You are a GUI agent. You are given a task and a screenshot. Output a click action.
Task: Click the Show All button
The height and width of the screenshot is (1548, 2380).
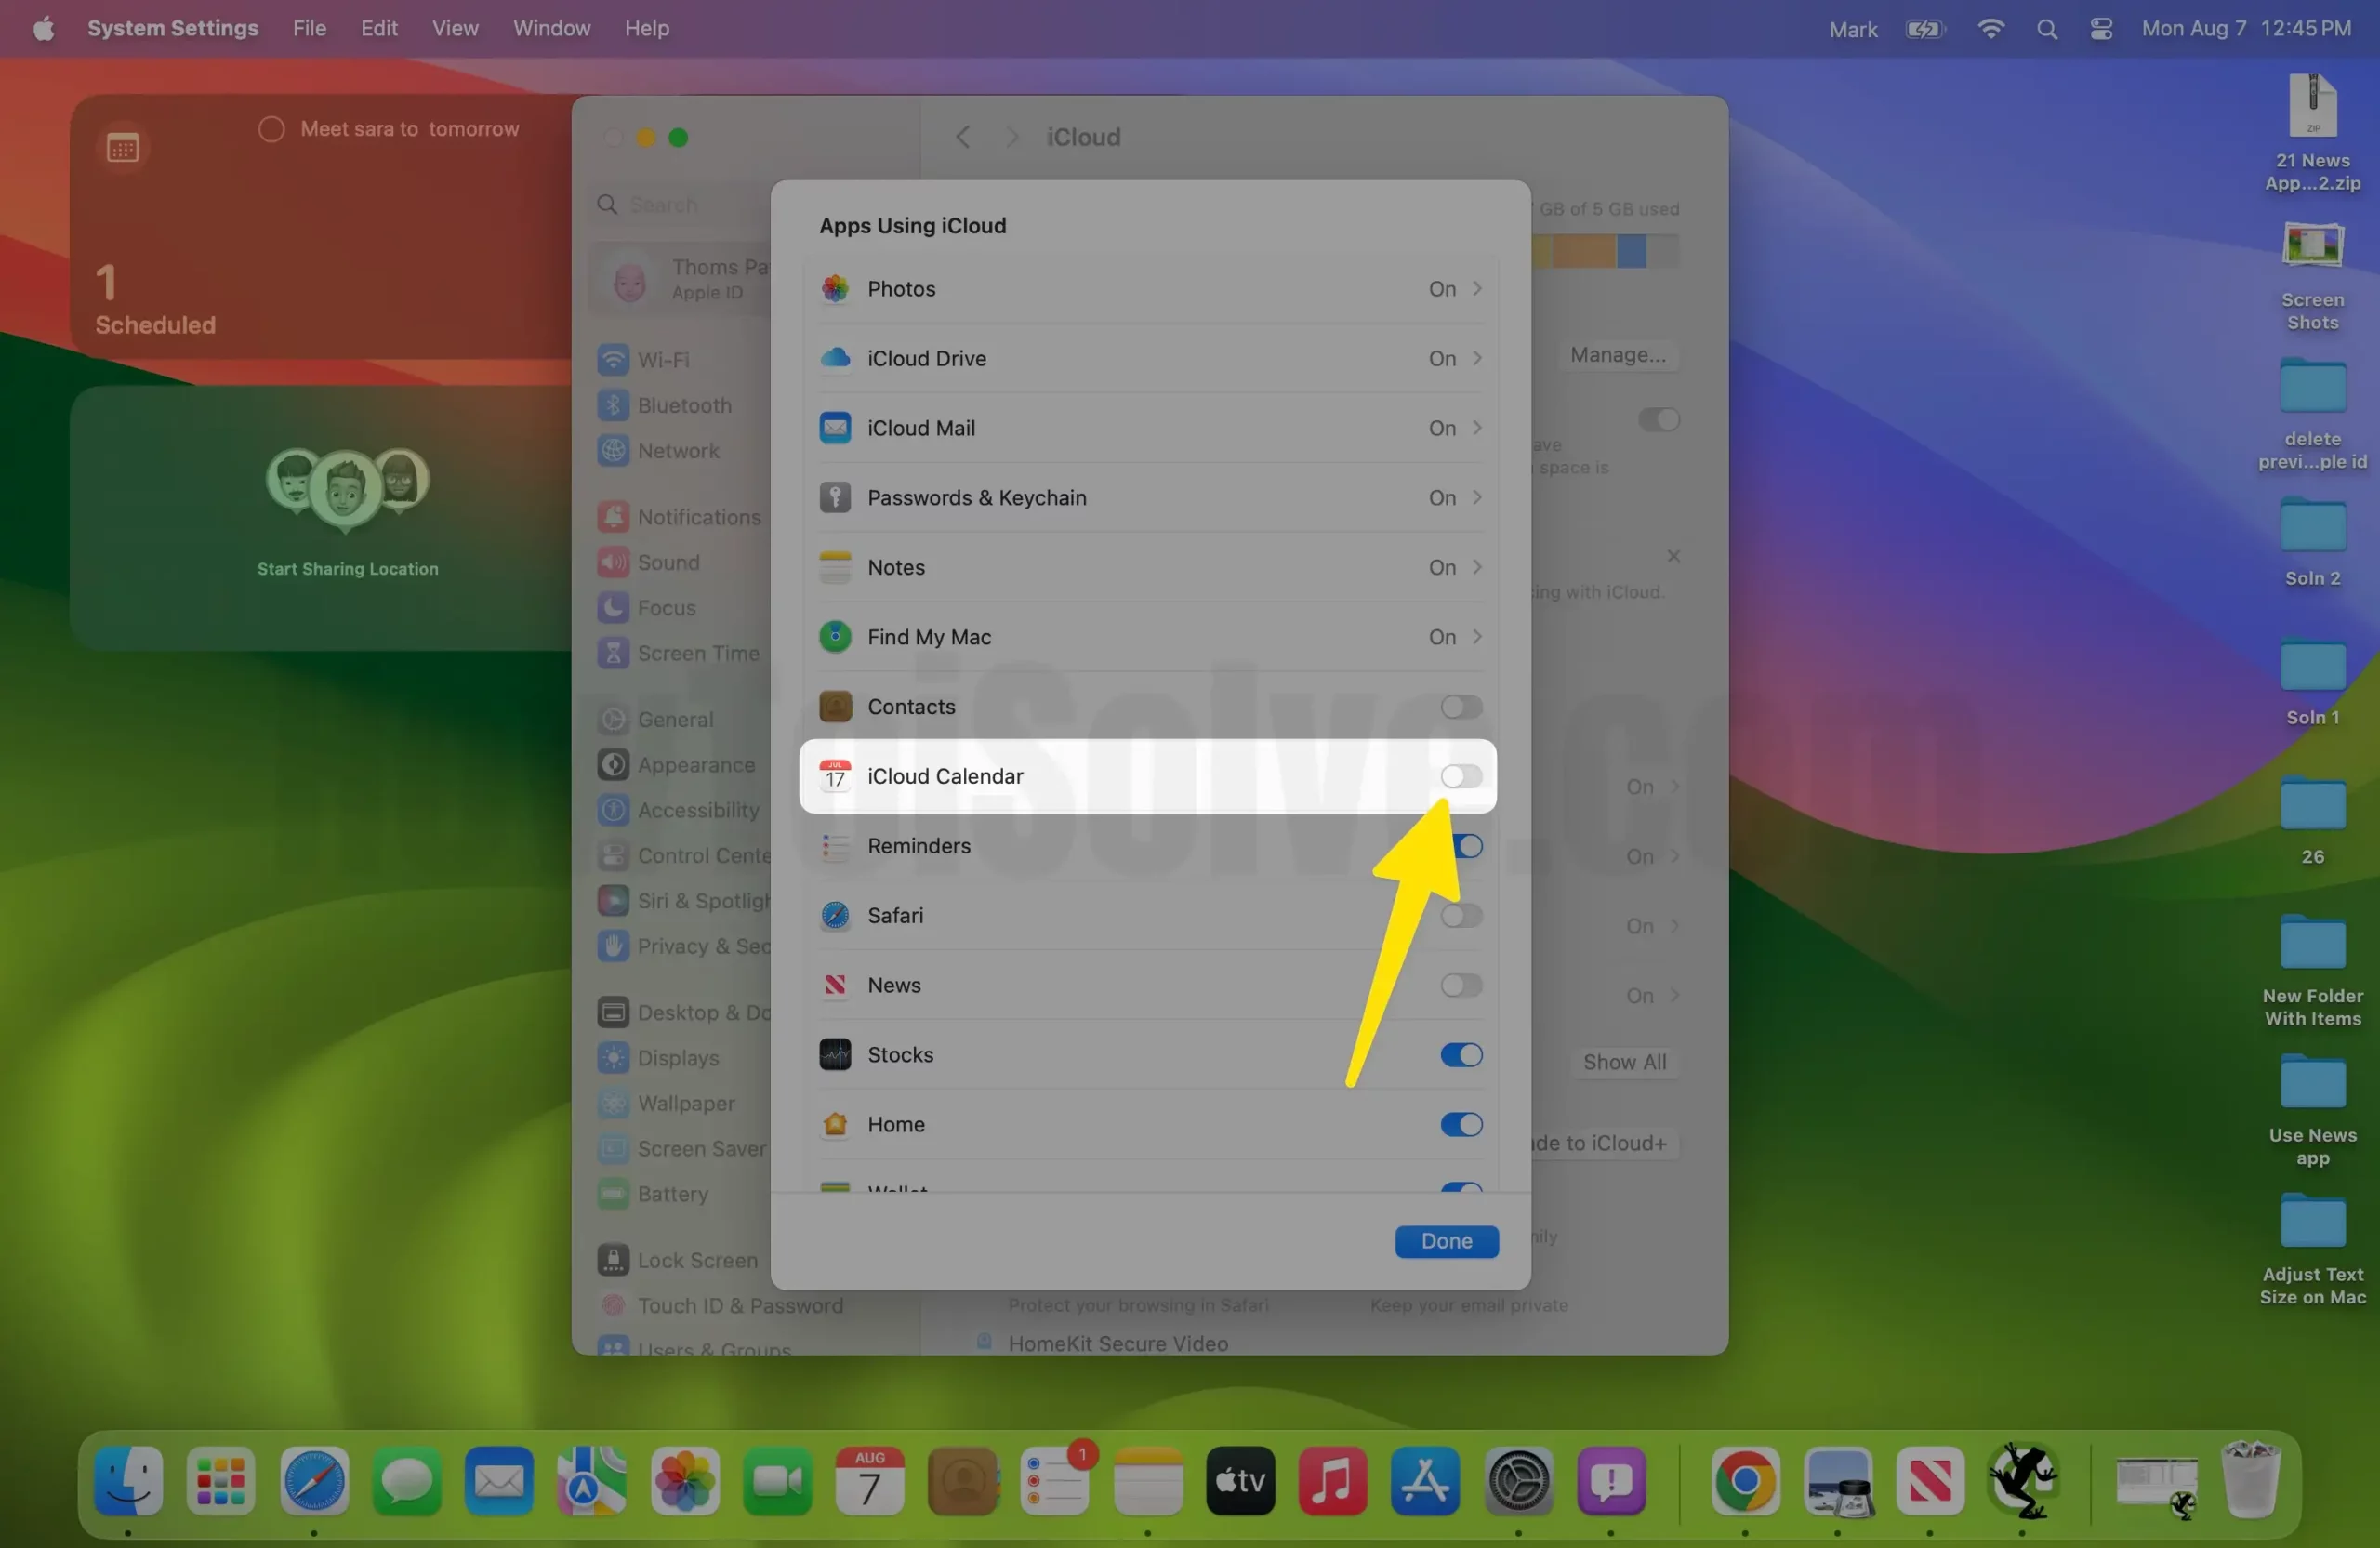1624,1062
